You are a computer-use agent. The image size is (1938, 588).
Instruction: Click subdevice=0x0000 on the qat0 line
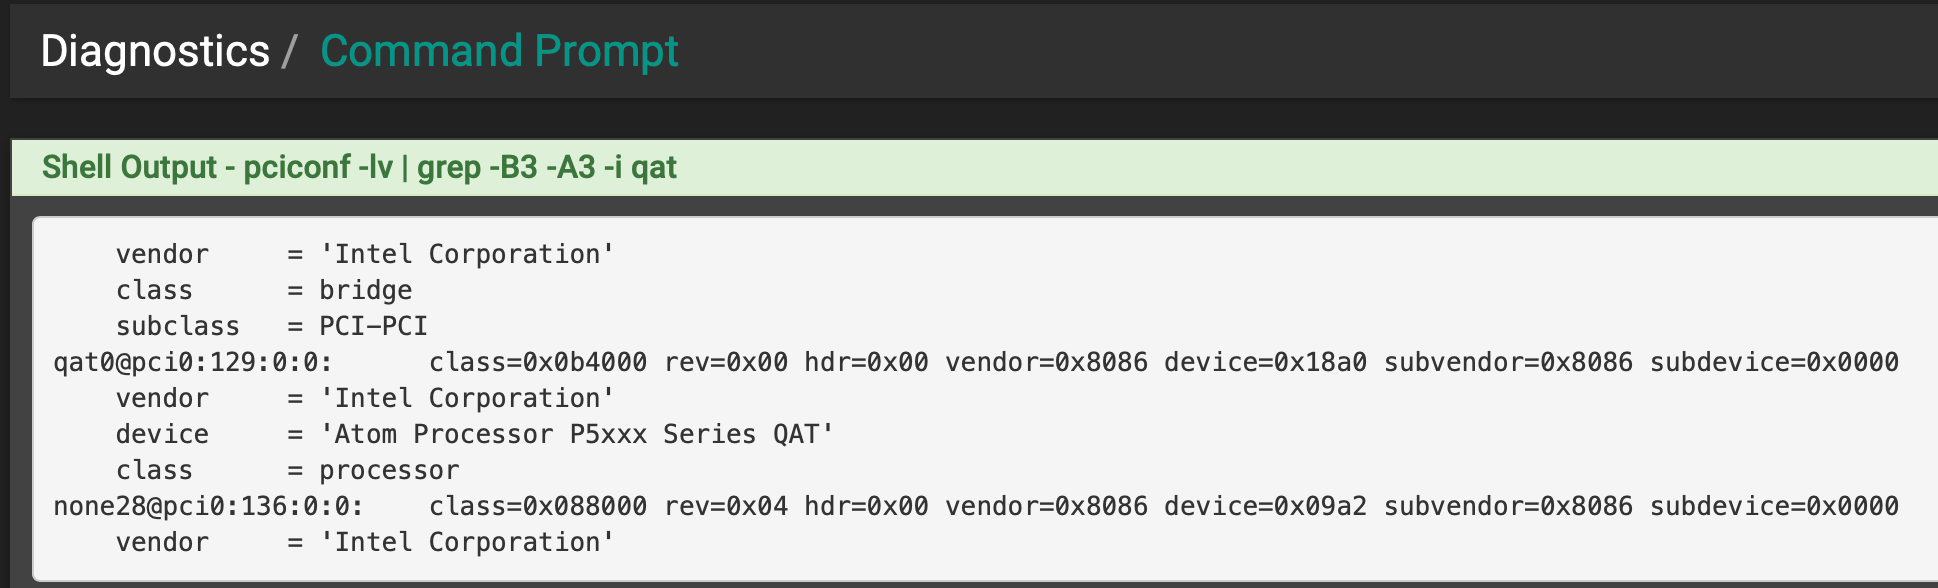[x=1773, y=362]
